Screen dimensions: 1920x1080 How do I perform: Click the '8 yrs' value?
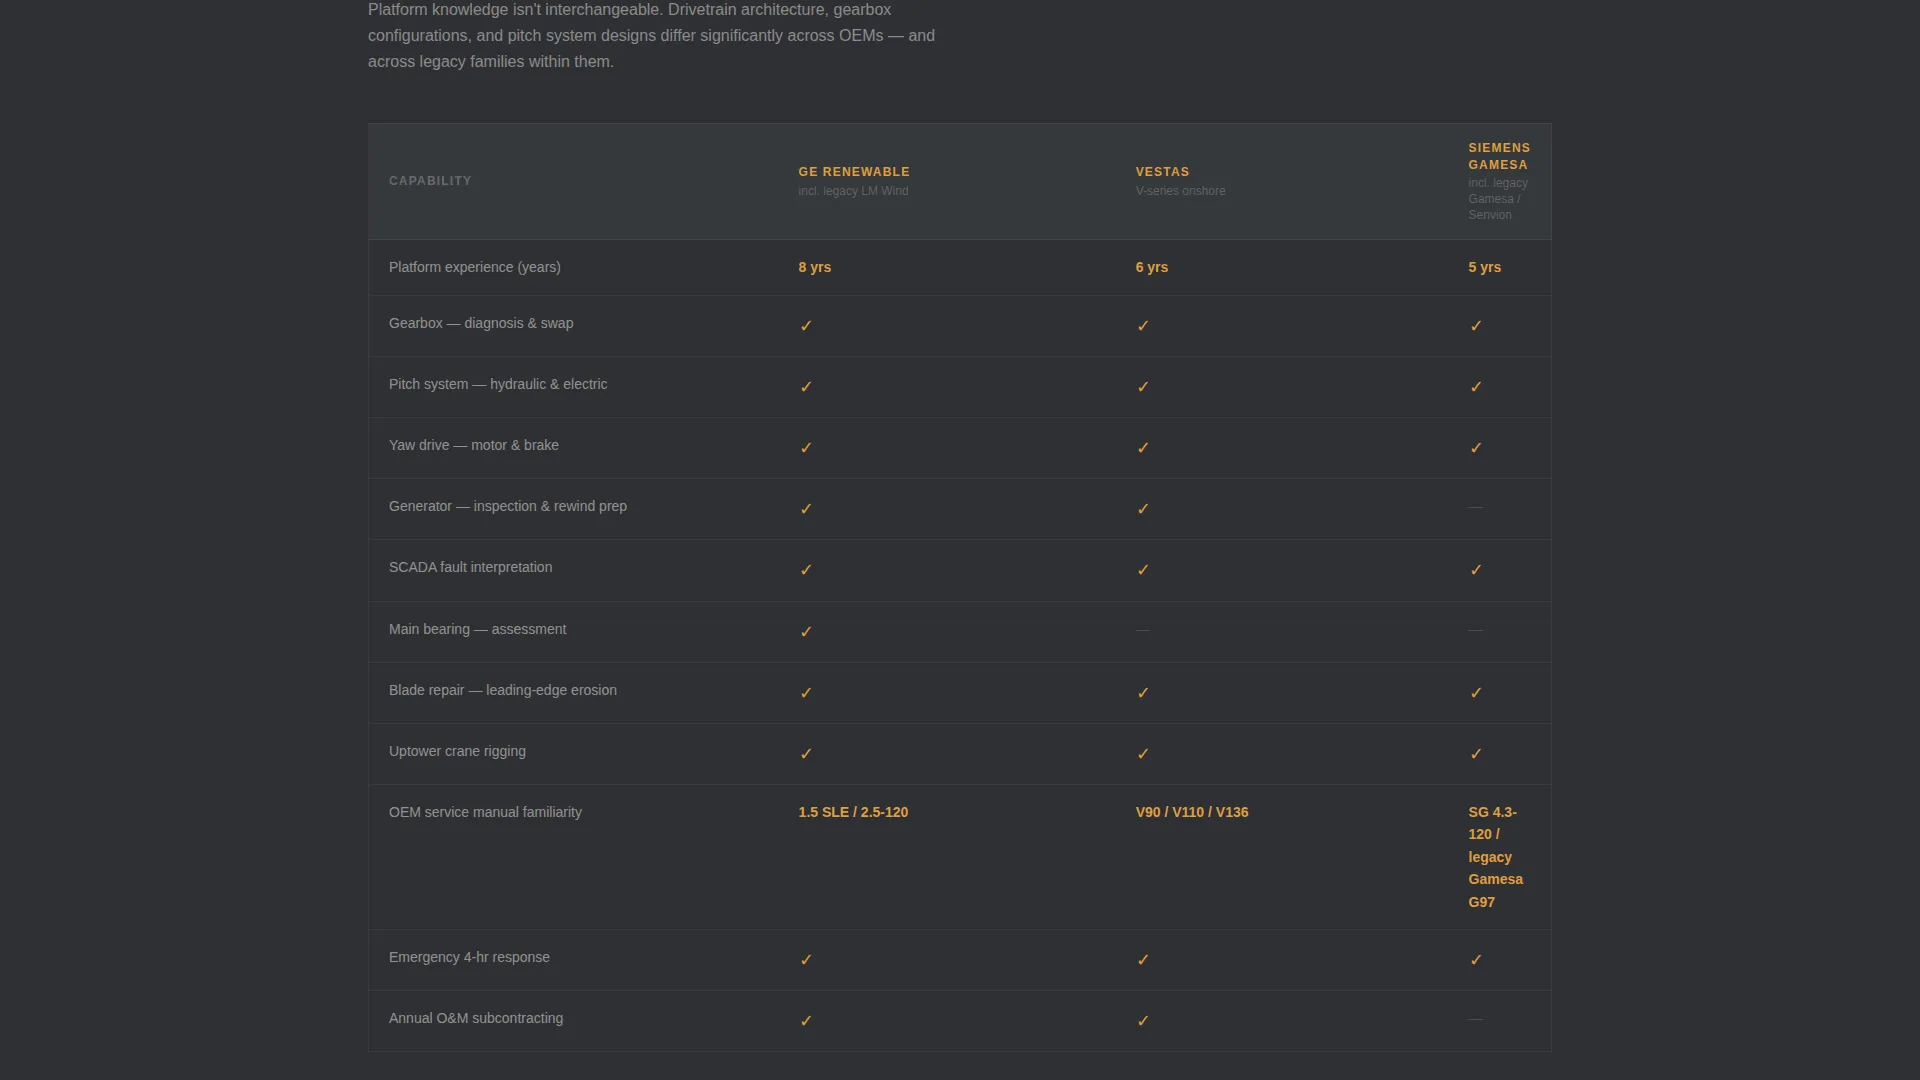[x=815, y=267]
